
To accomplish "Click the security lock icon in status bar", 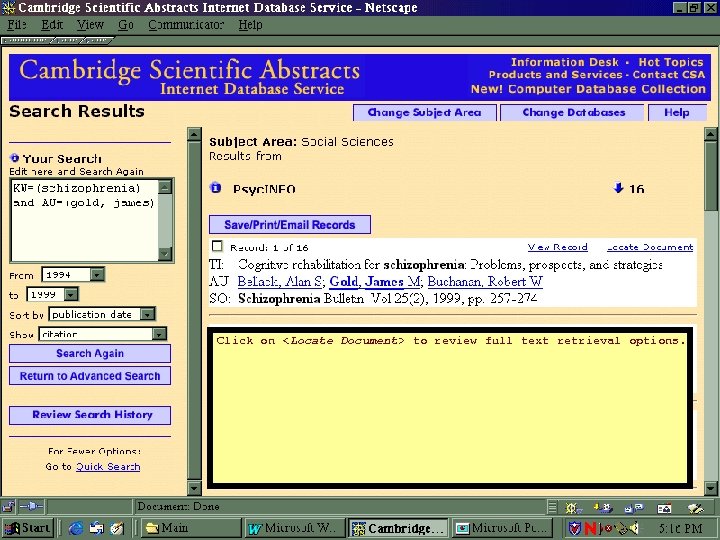I will (8, 506).
